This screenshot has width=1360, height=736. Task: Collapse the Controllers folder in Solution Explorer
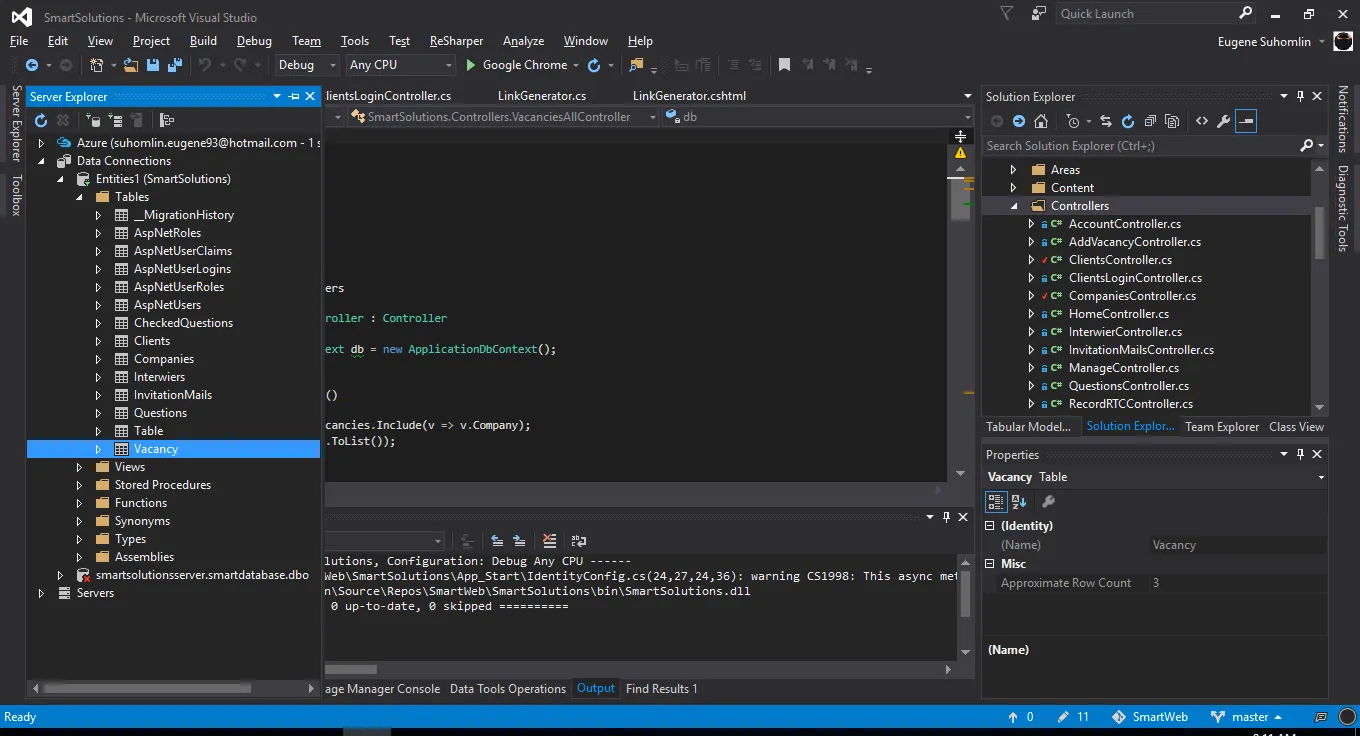(x=1014, y=206)
